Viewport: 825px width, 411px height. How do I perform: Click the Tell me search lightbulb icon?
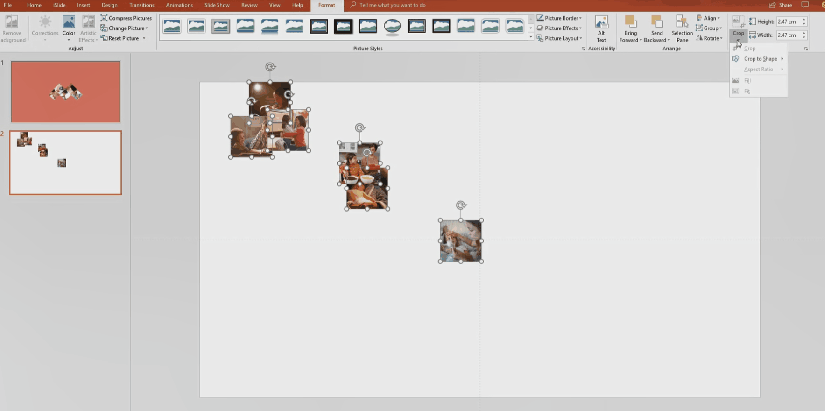(x=354, y=5)
